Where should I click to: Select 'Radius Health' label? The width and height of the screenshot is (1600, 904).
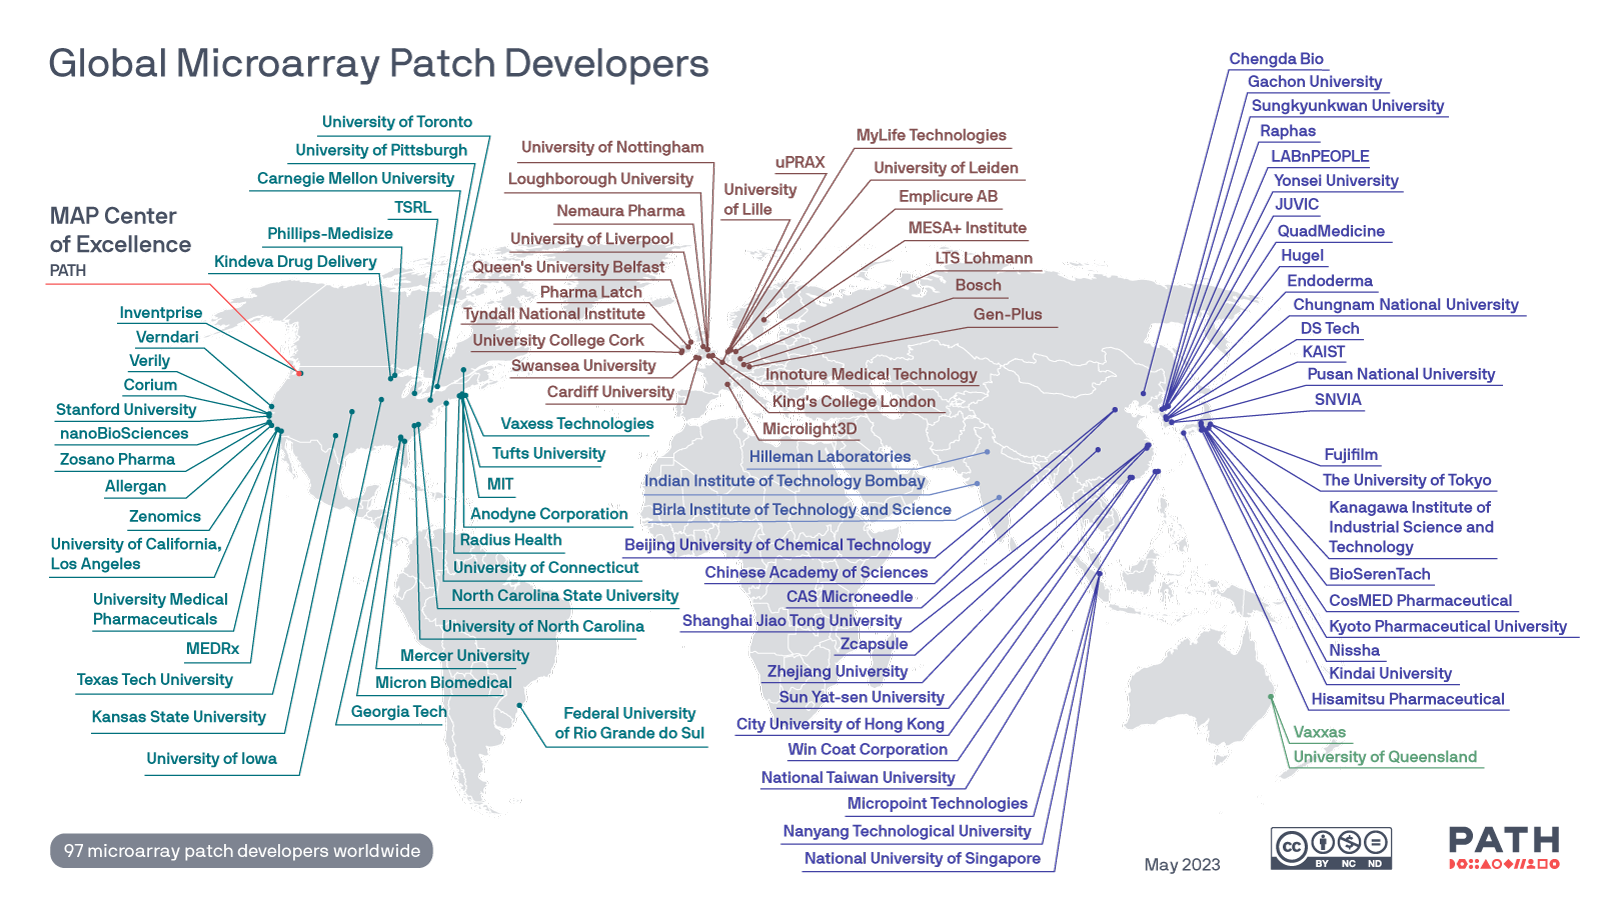511,540
